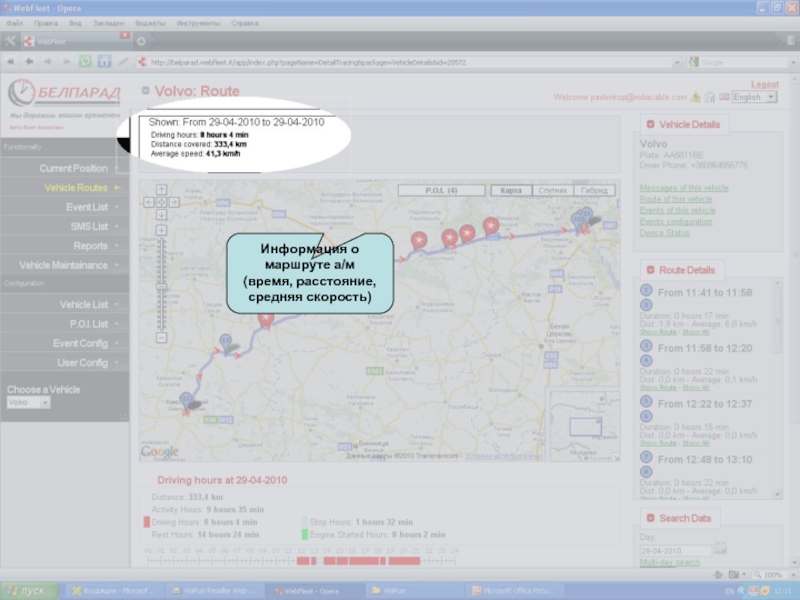Screen dimensions: 800x600
Task: Open the calendar icon next to the Day field
Action: [x=720, y=548]
